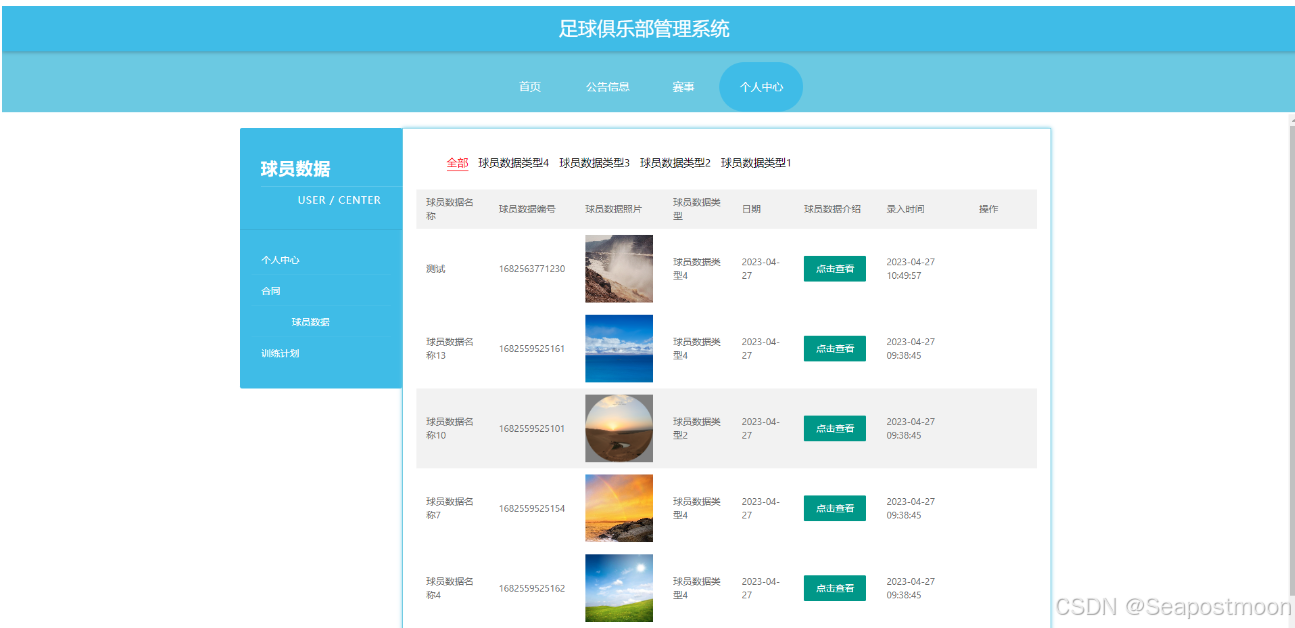This screenshot has height=628, width=1295.
Task: Click 点击查看 for 球员数据名称13
Action: (x=834, y=348)
